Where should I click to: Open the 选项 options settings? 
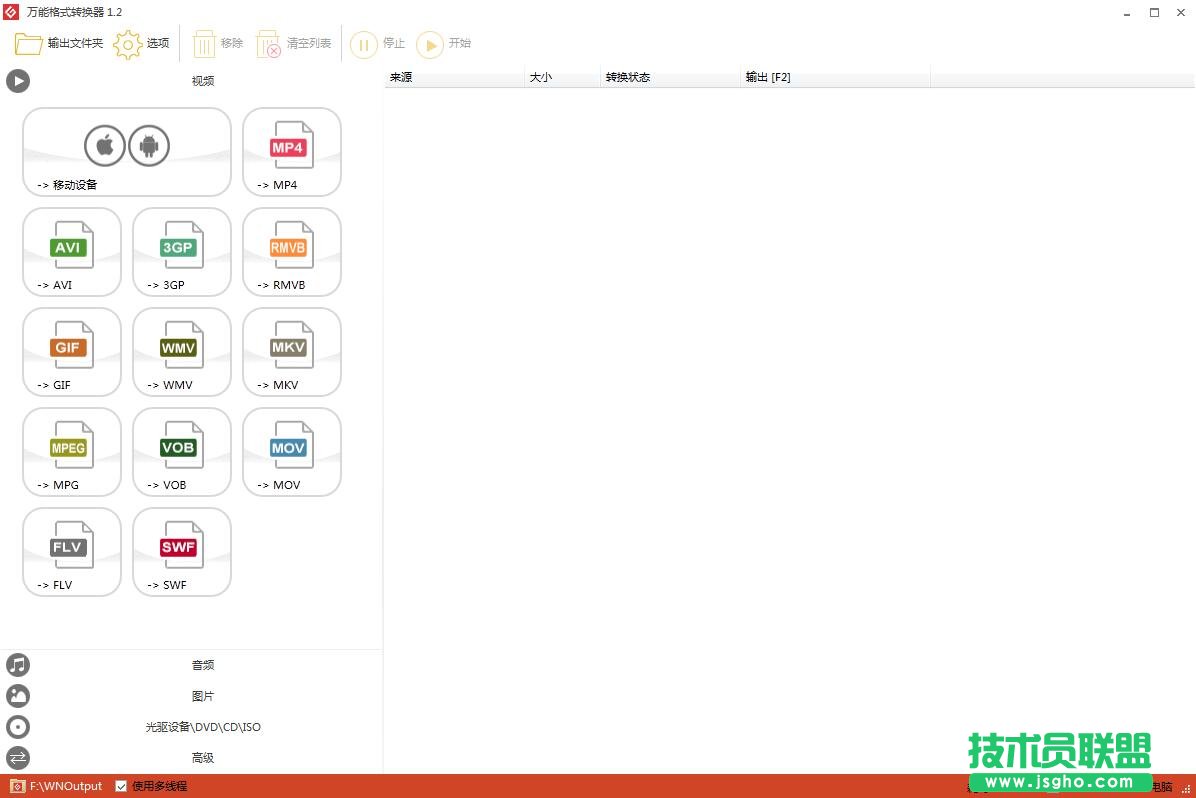(x=142, y=44)
